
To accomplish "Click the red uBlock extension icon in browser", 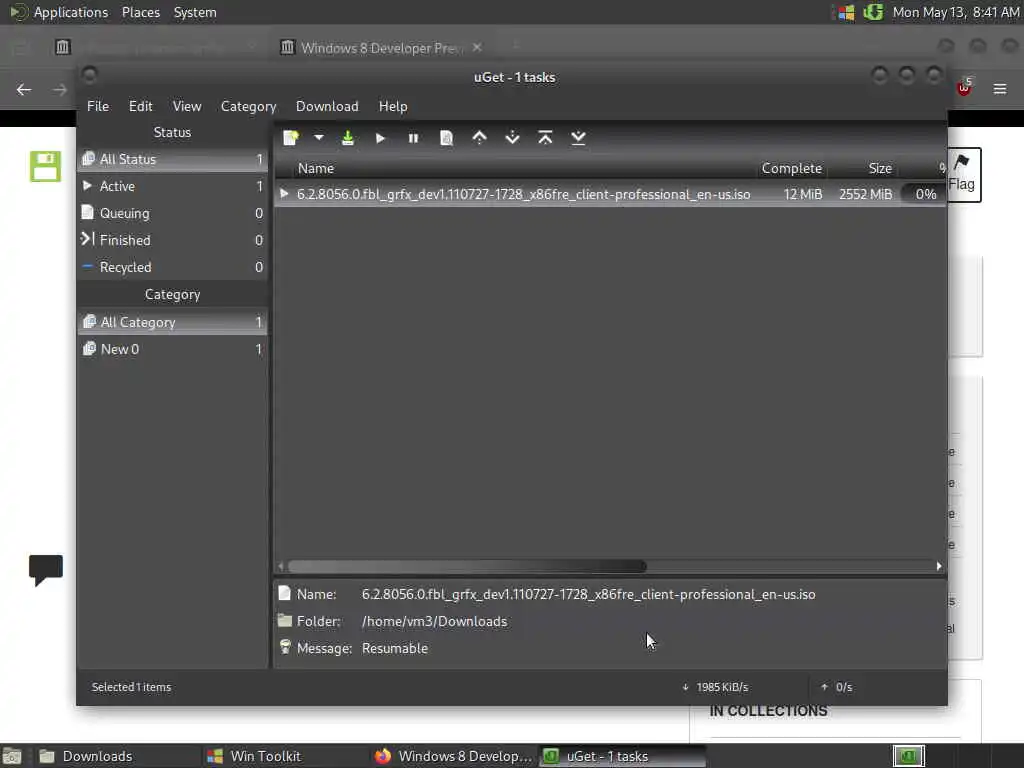I will click(x=964, y=87).
